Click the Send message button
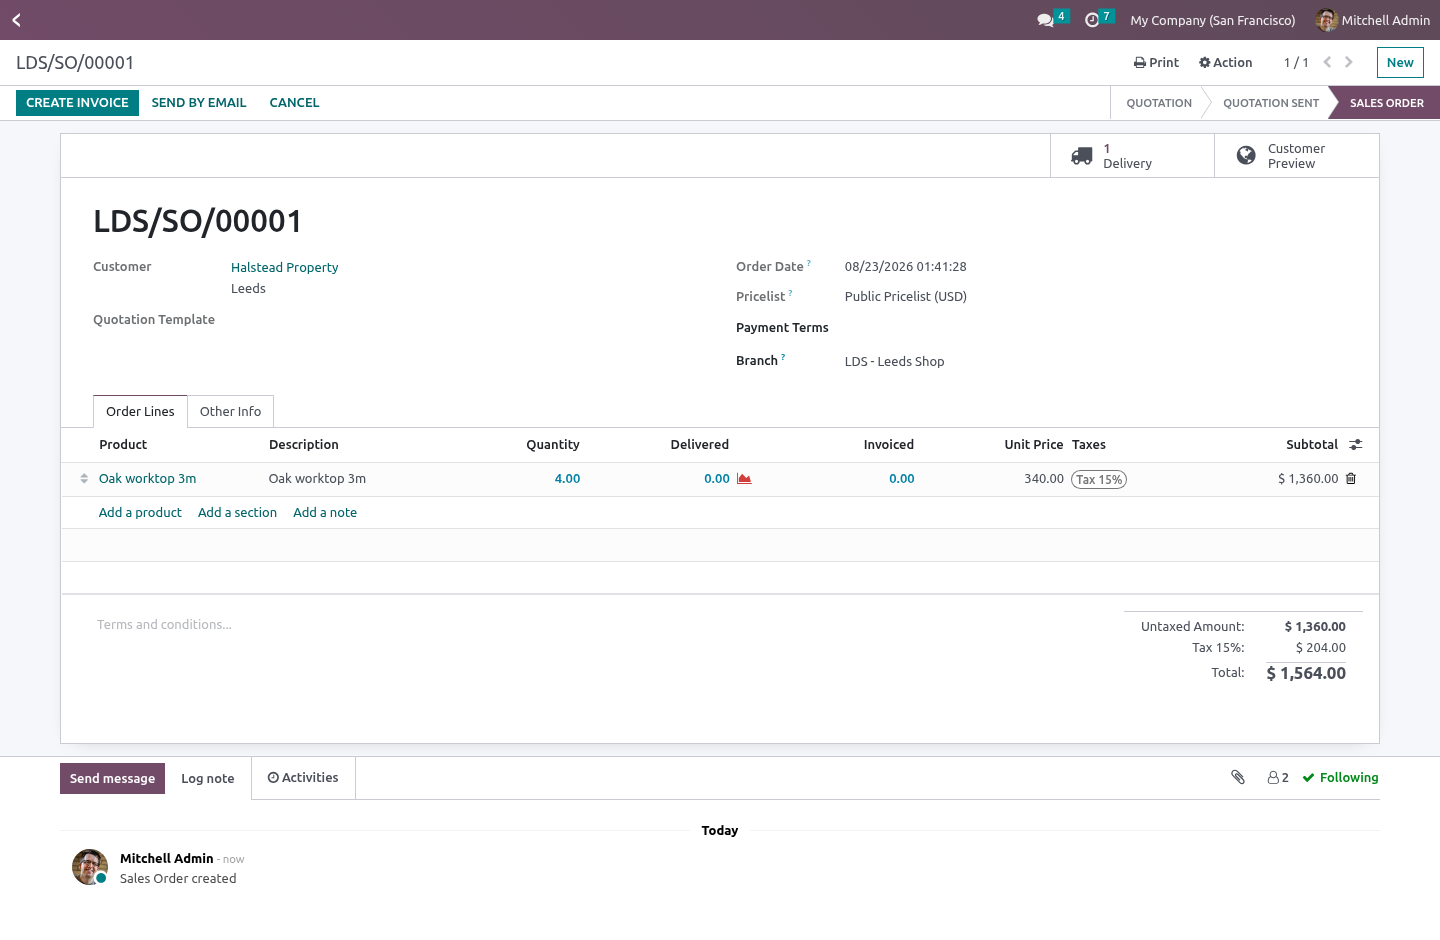The width and height of the screenshot is (1440, 940). tap(112, 778)
